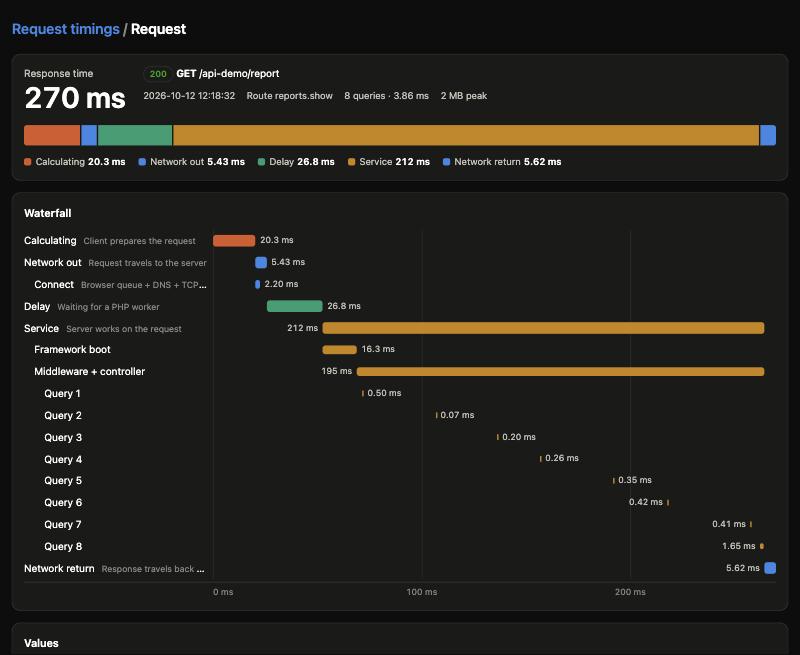This screenshot has width=800, height=655.
Task: Click the Waterfall section heading
Action: (x=47, y=213)
